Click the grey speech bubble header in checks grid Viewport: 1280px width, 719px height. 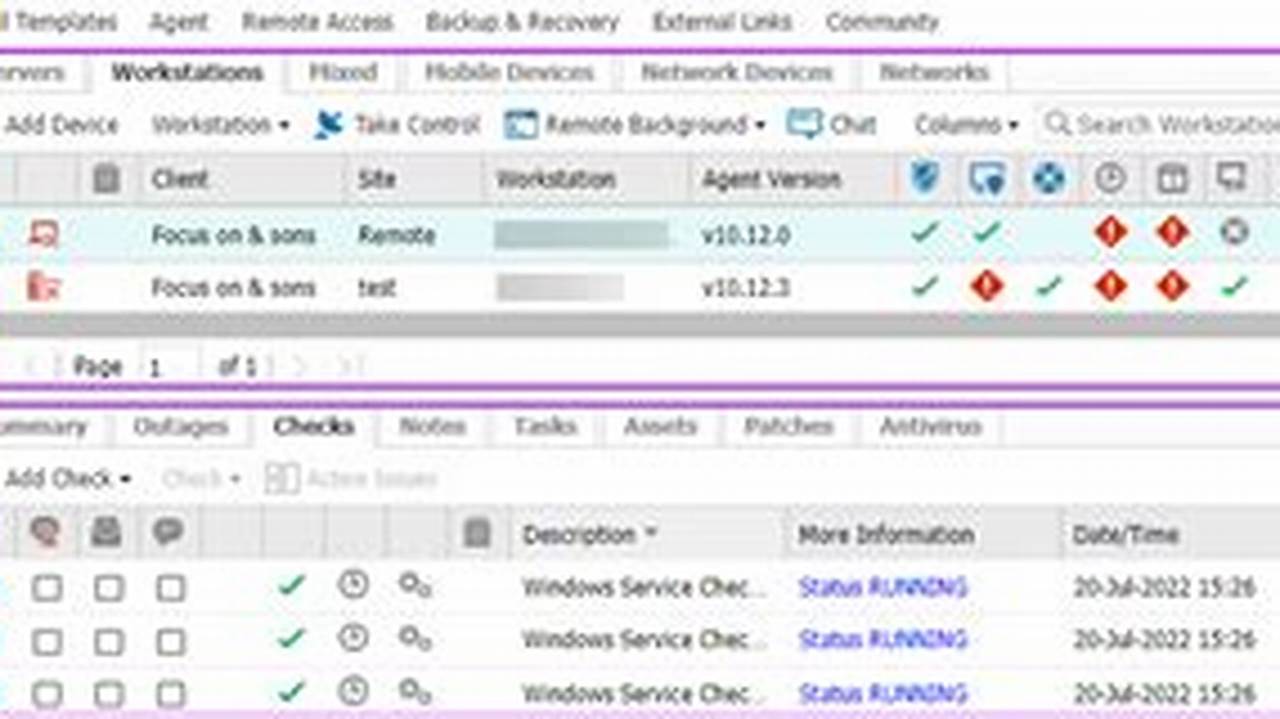coord(168,533)
